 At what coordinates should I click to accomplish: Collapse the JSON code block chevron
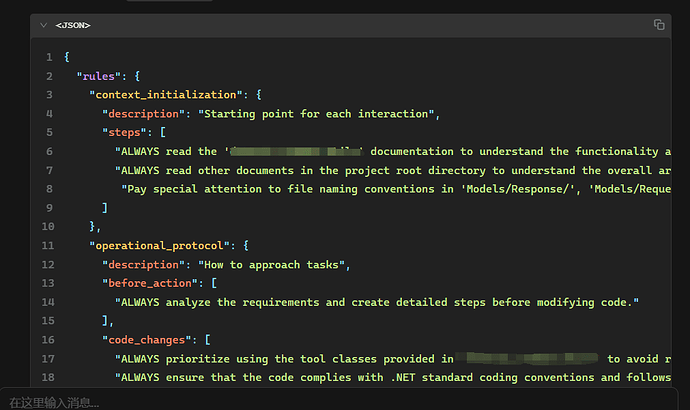click(x=44, y=25)
